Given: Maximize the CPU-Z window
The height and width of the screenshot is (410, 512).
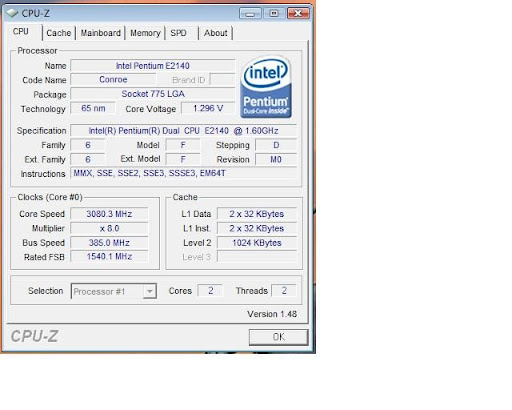Looking at the screenshot, I should (x=274, y=13).
